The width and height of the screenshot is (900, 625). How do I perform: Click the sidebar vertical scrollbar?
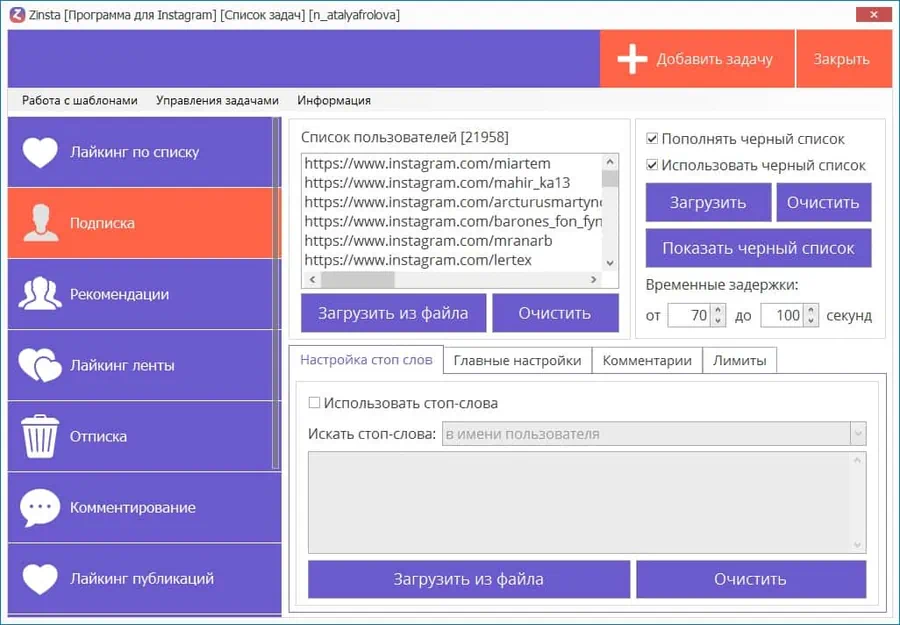coord(276,294)
